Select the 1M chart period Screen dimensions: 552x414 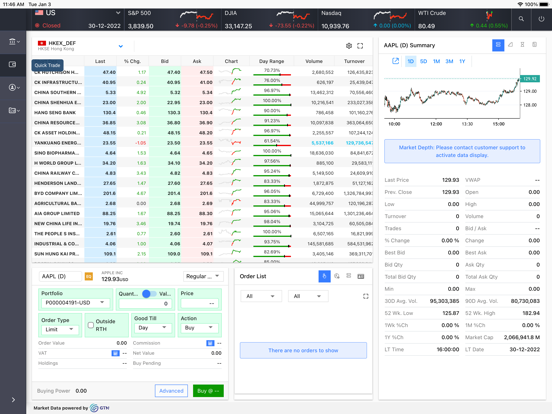tap(437, 61)
